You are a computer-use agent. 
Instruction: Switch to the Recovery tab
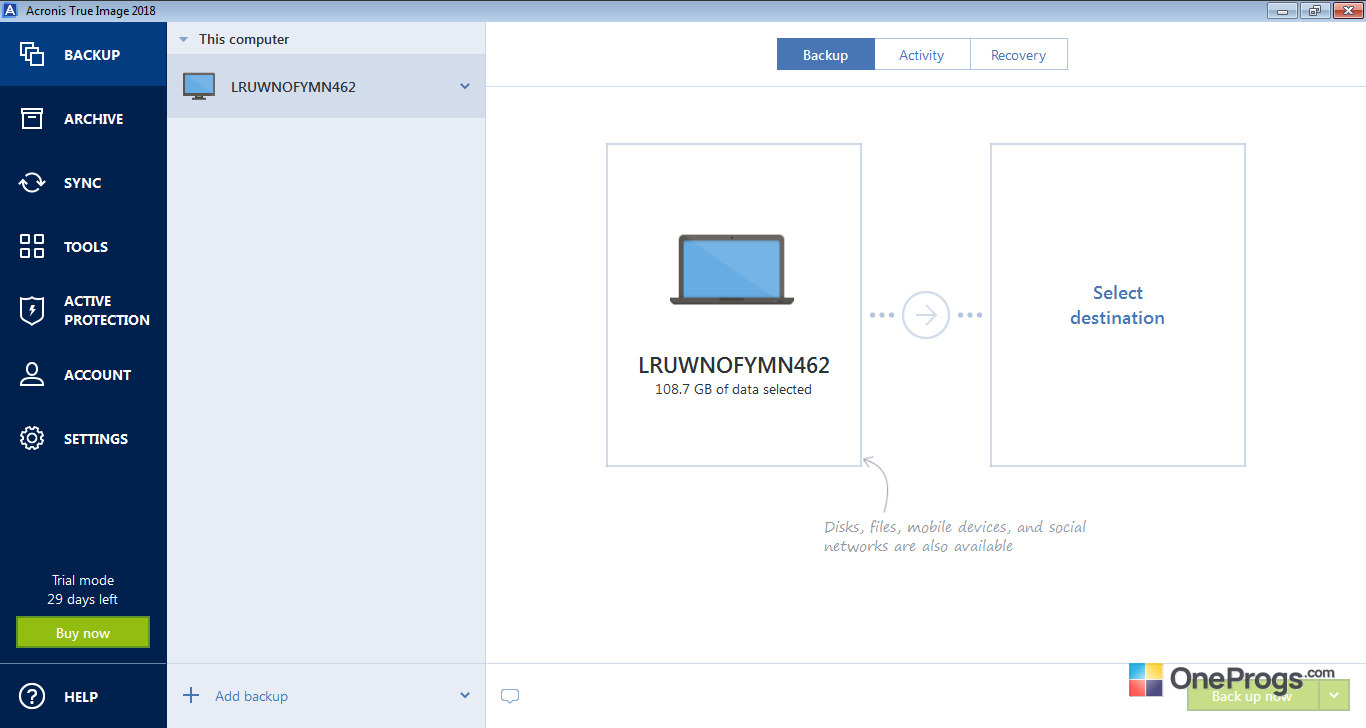(1018, 55)
